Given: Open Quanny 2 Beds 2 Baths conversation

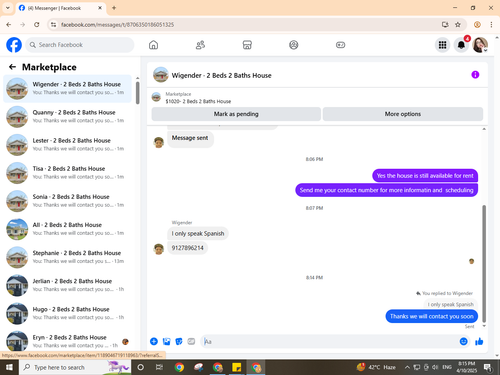Looking at the screenshot, I should click(x=67, y=117).
